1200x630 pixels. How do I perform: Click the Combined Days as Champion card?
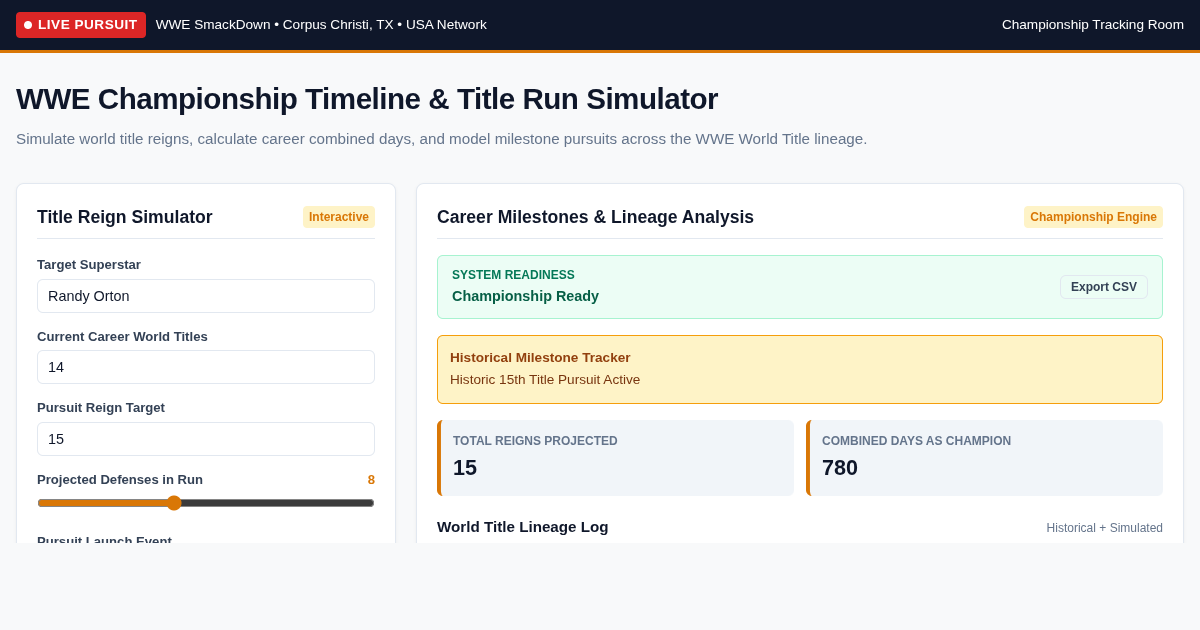click(x=984, y=458)
